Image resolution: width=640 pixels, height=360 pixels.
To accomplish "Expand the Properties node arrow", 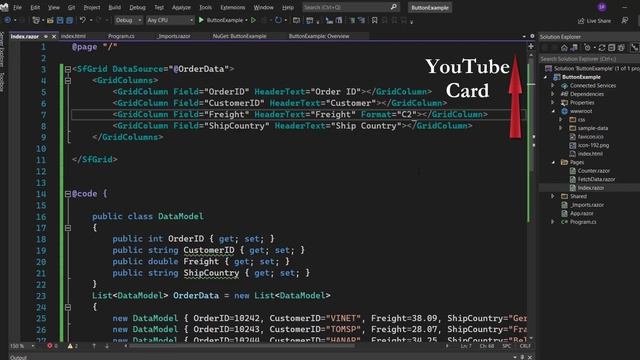I will [x=553, y=103].
